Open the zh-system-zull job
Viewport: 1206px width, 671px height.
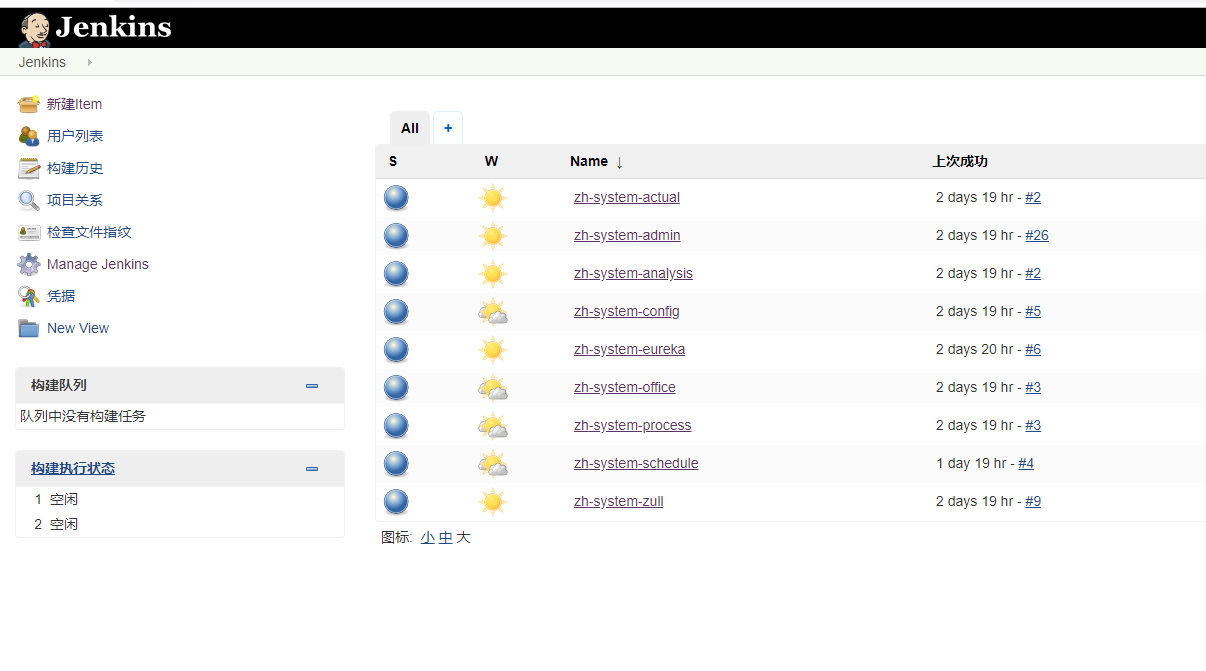[619, 501]
